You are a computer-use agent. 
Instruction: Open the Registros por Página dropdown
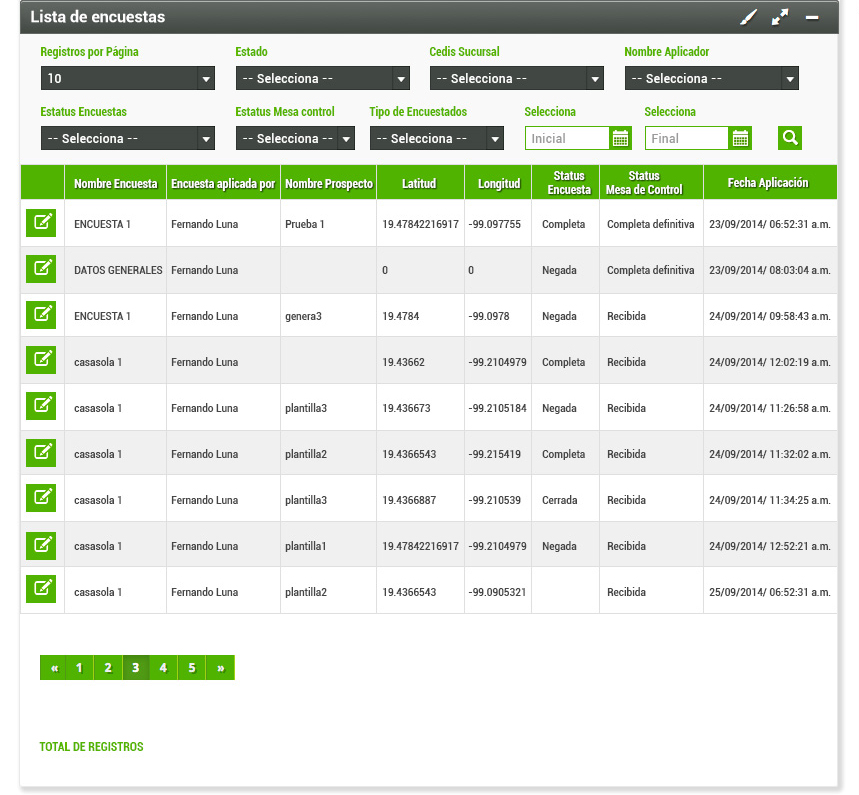click(x=127, y=77)
